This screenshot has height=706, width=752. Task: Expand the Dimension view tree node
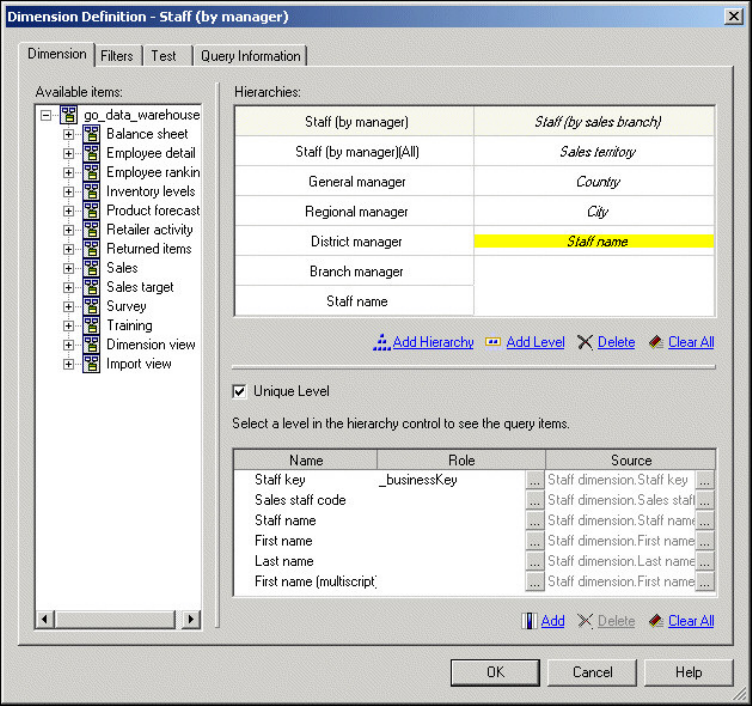coord(69,345)
